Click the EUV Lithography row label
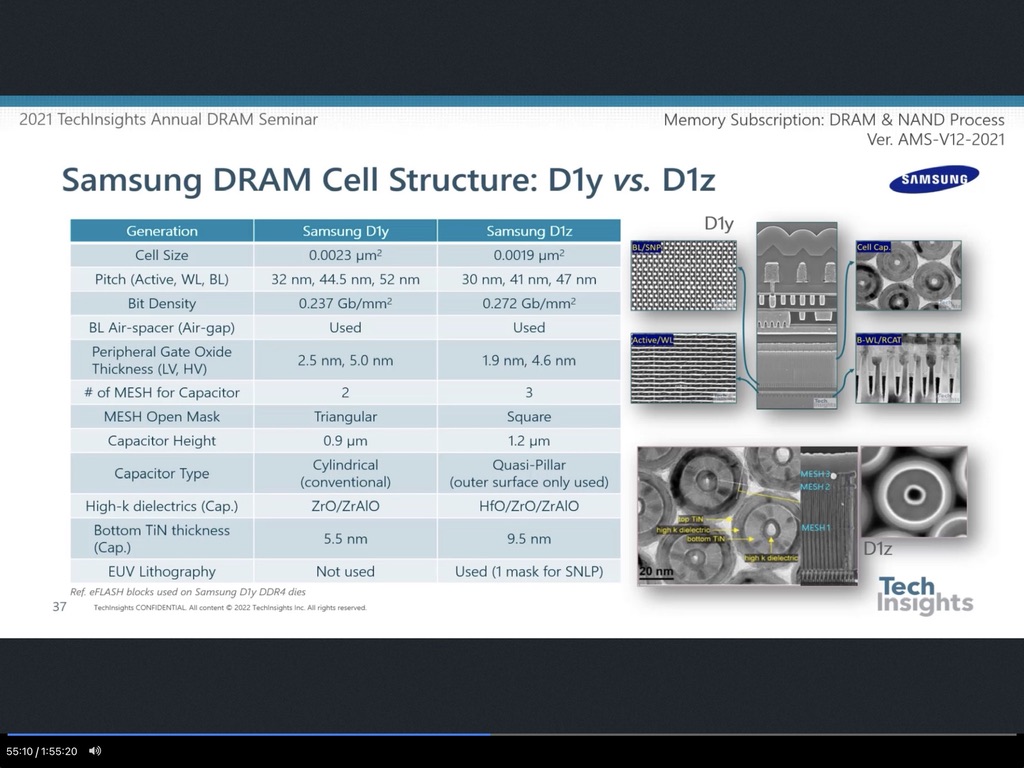Viewport: 1024px width, 768px height. point(162,571)
